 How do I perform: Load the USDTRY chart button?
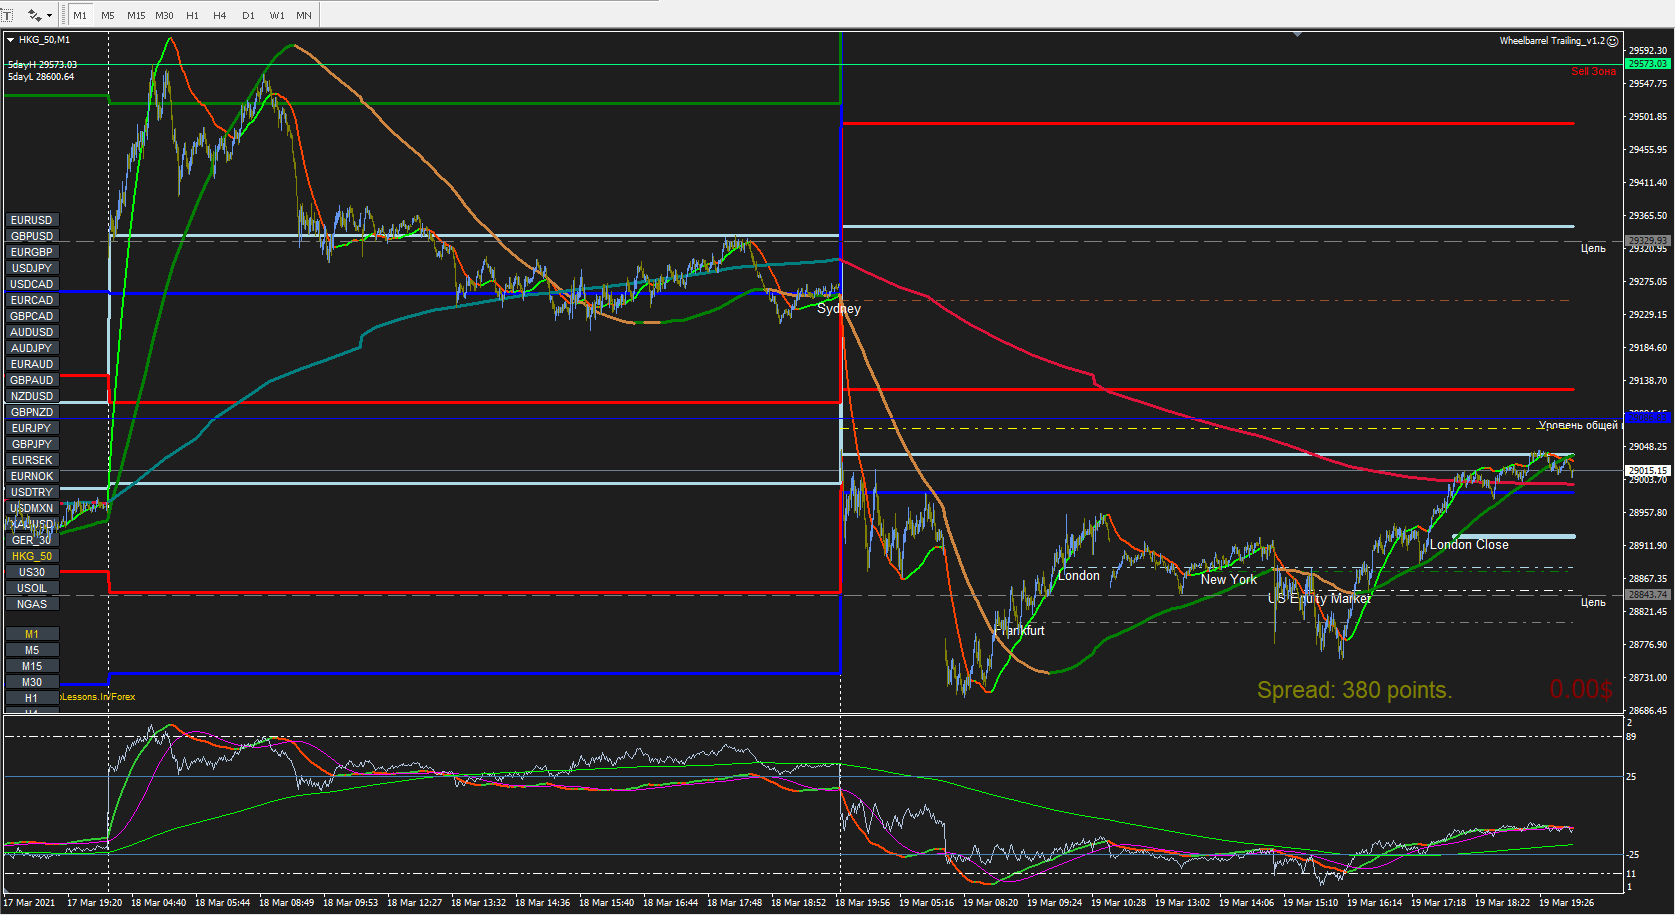pos(32,492)
